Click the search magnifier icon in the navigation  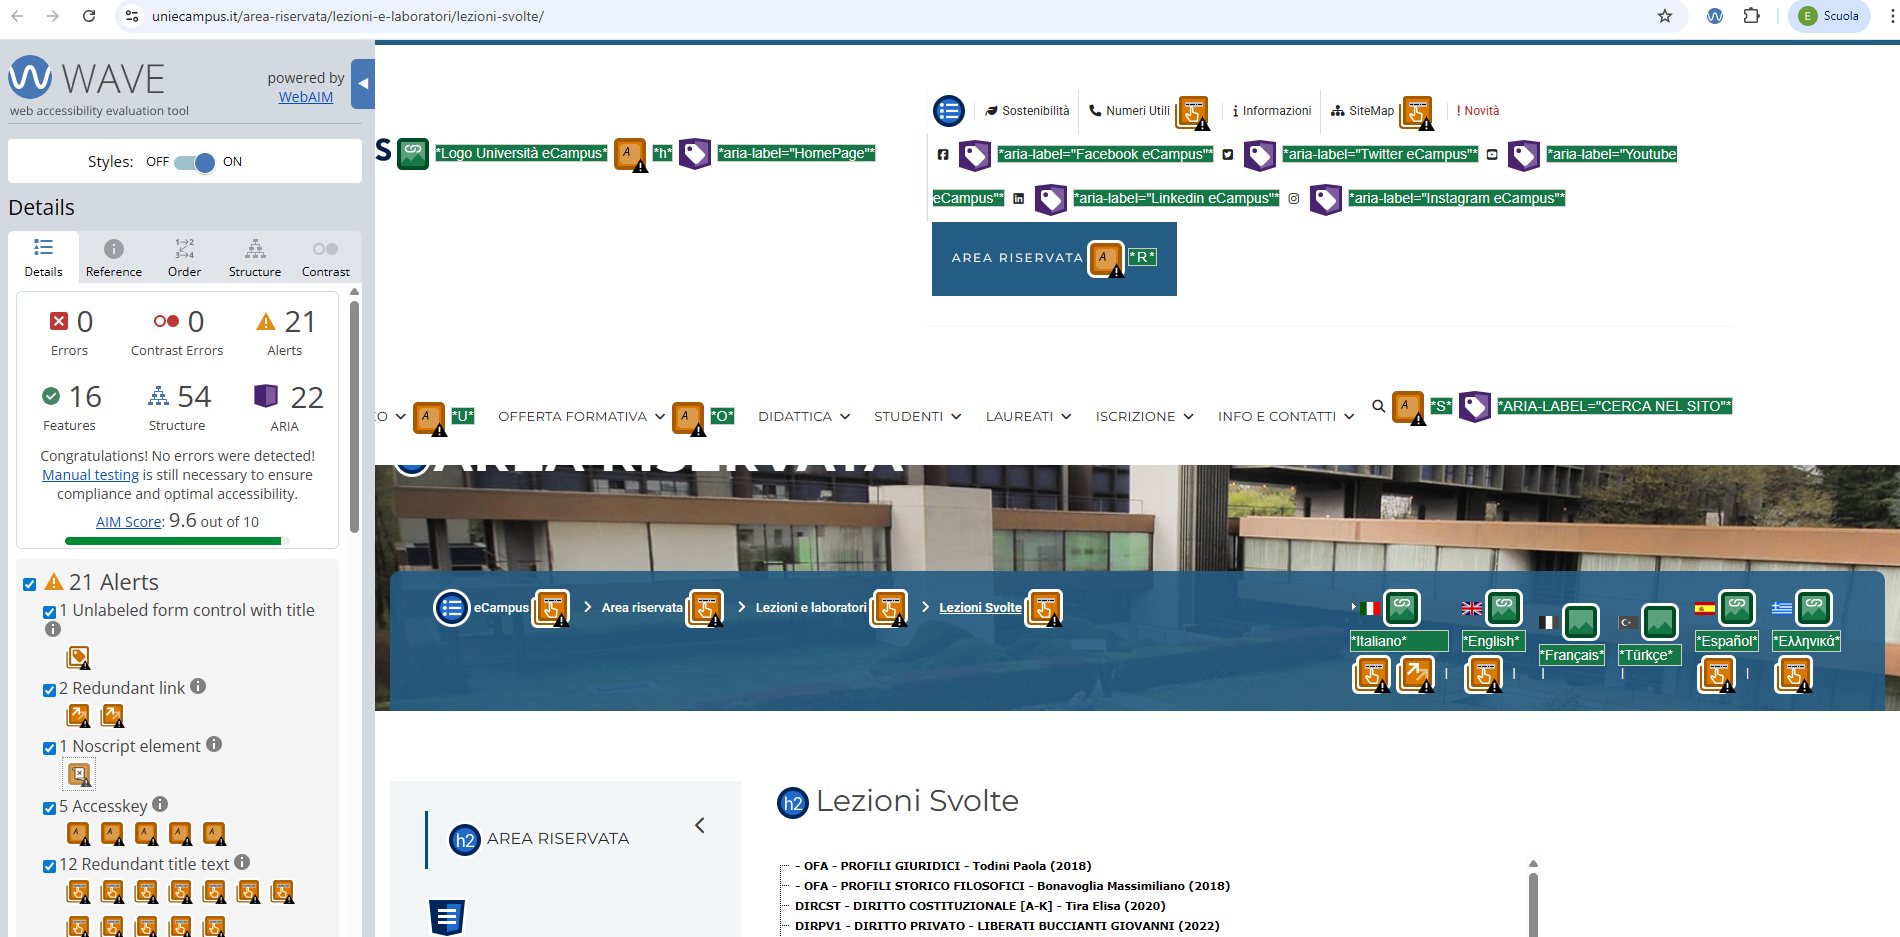1378,406
